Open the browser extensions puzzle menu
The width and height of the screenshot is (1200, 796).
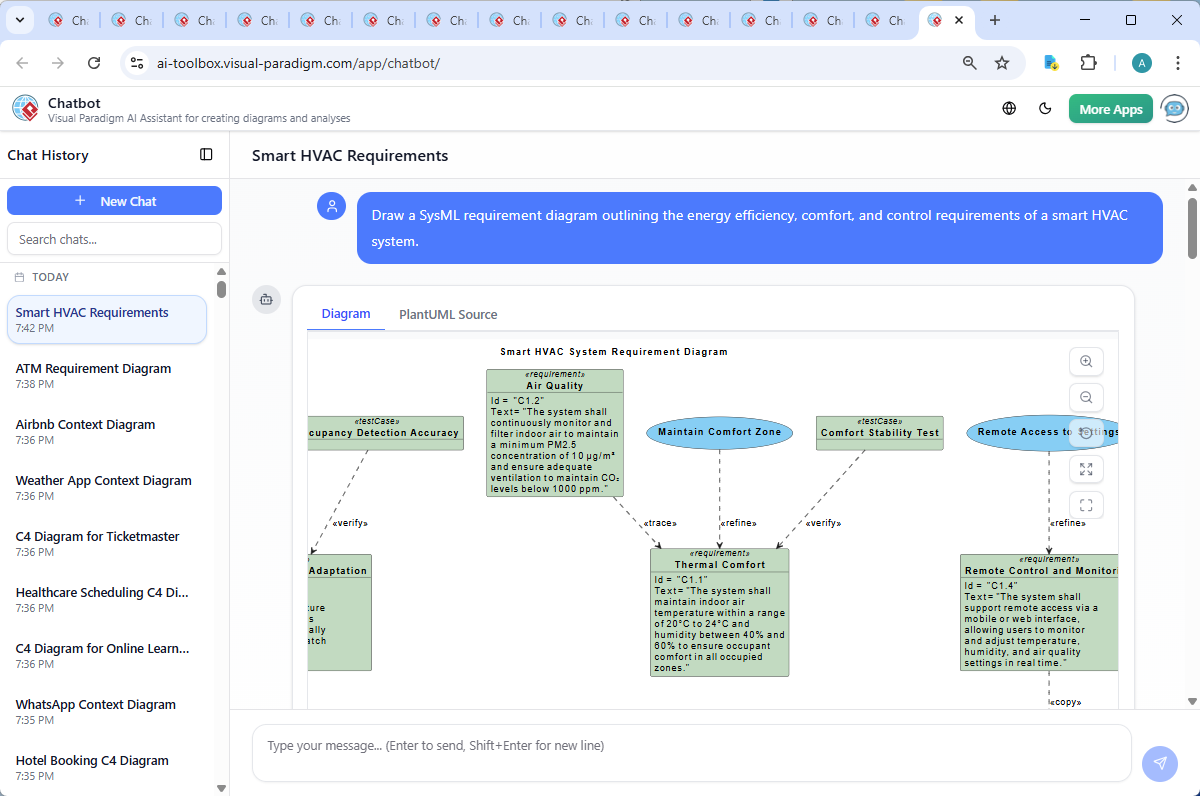pyautogui.click(x=1088, y=62)
